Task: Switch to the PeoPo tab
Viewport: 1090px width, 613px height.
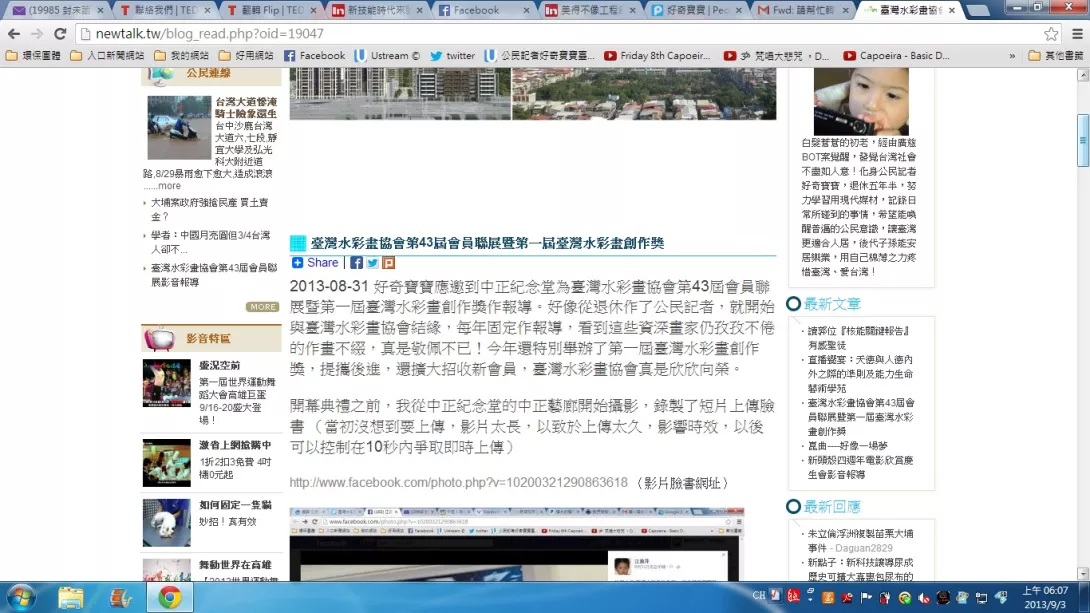Action: pyautogui.click(x=697, y=10)
